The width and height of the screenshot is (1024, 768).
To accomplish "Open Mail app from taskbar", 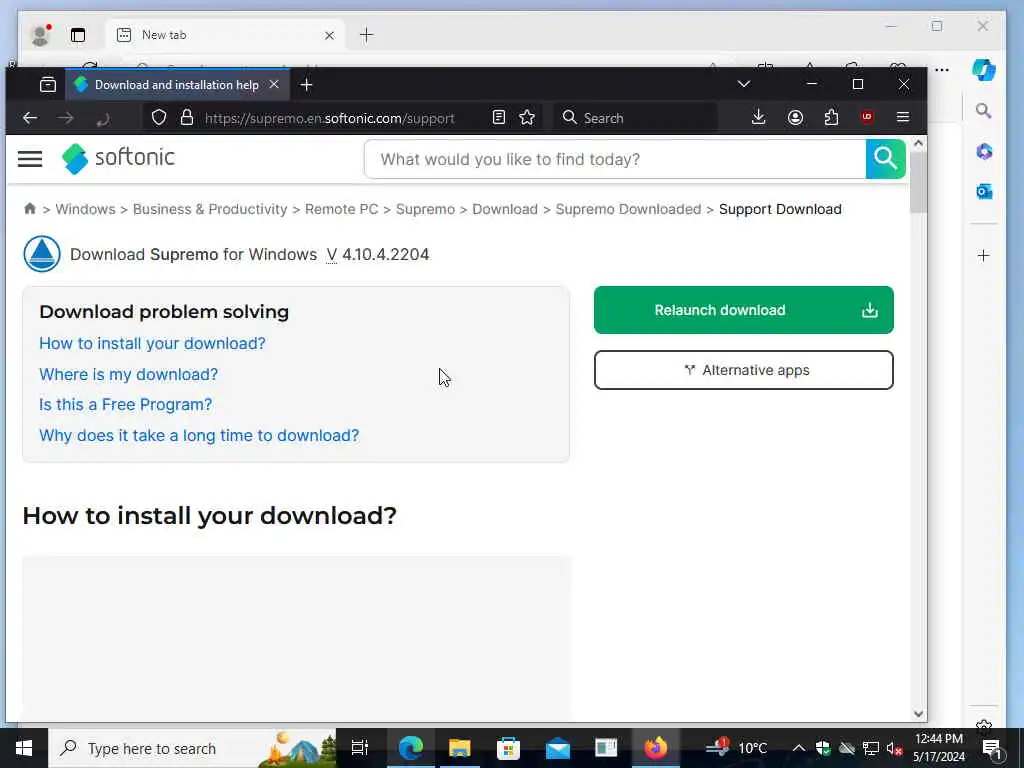I will [x=558, y=748].
